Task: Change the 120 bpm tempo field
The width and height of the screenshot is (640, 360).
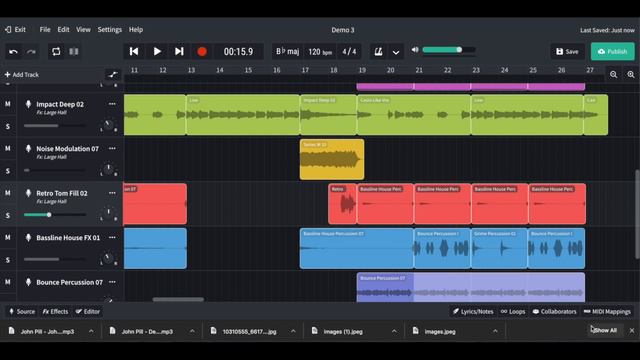Action: pos(320,52)
